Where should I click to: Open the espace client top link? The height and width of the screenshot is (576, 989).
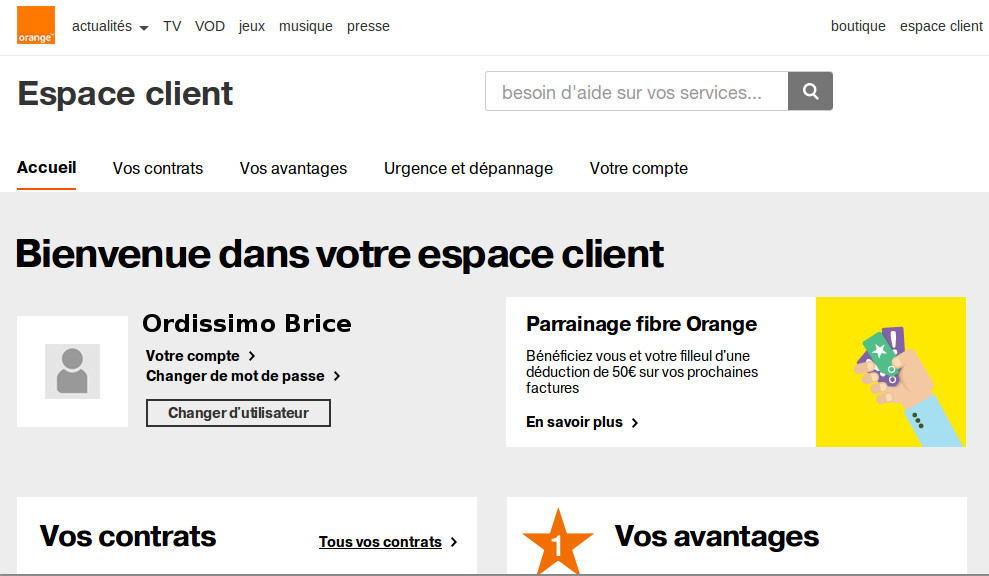click(941, 26)
